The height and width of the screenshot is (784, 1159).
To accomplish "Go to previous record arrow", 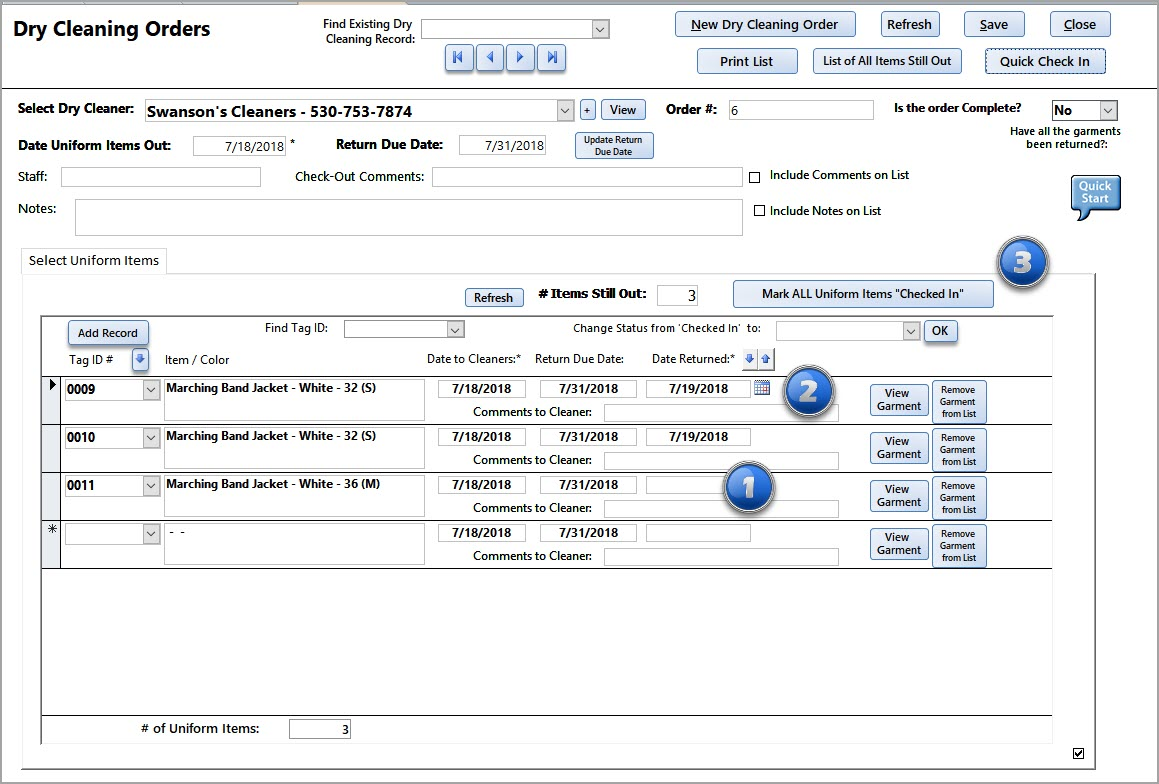I will (489, 58).
